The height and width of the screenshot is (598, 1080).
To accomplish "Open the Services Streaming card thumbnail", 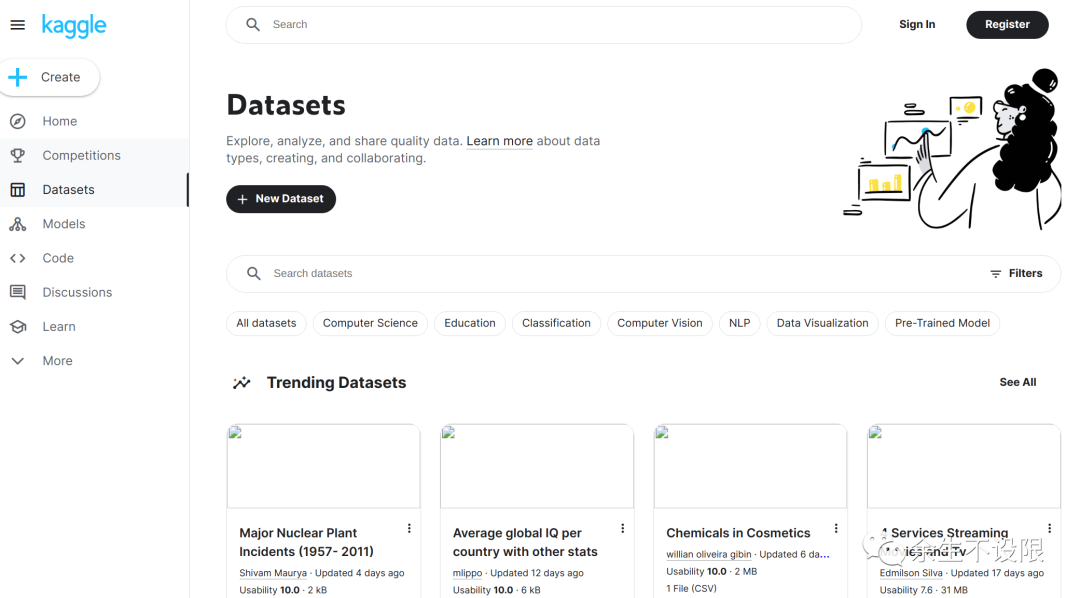I will 964,466.
